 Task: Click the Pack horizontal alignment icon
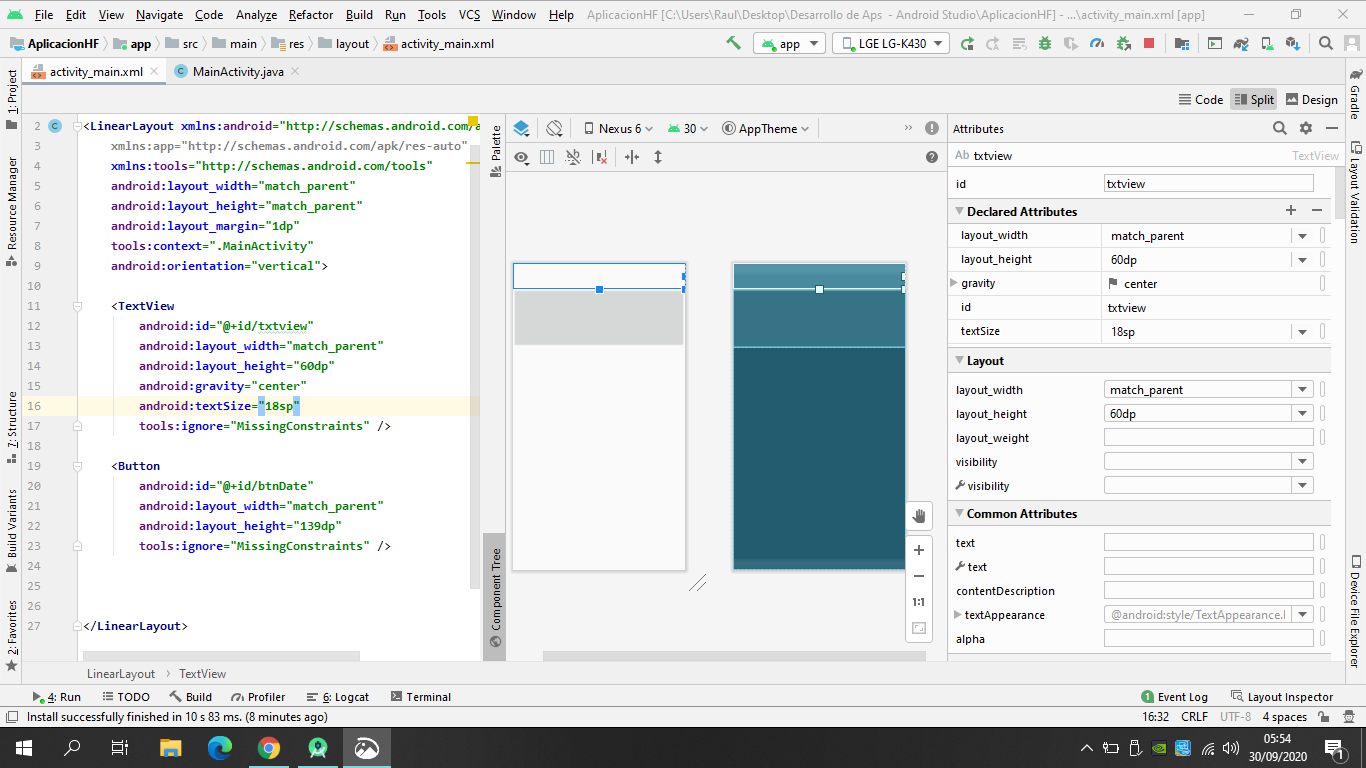632,157
